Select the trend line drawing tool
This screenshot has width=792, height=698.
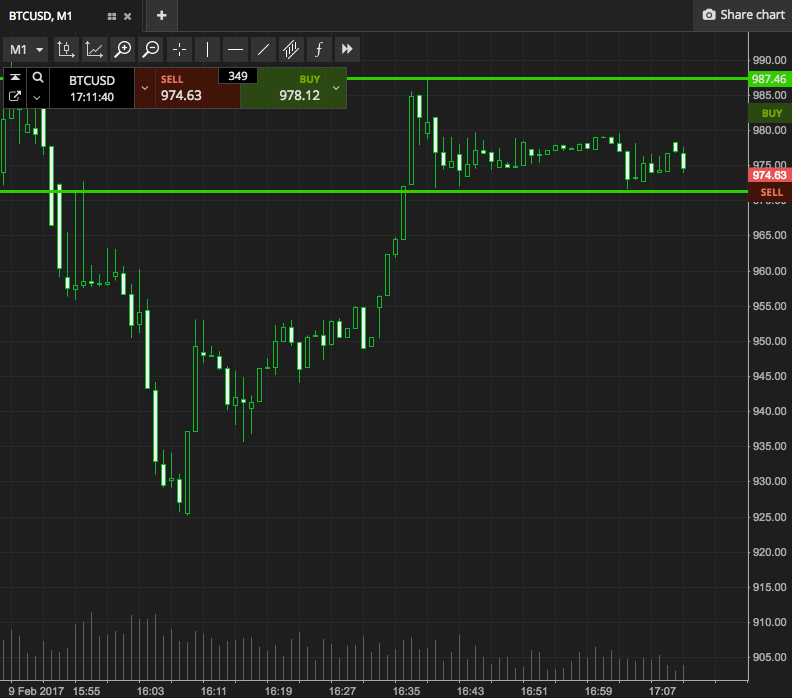pyautogui.click(x=263, y=49)
